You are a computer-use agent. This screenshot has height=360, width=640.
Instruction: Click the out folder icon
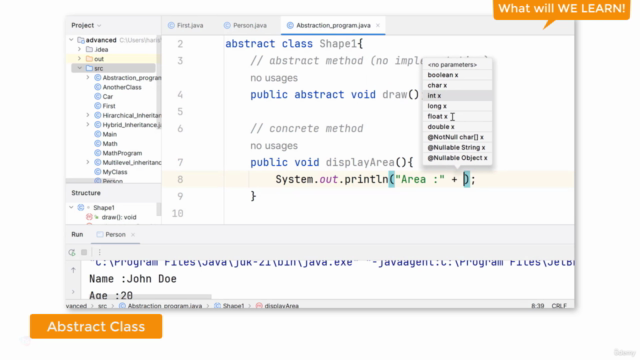tap(89, 59)
